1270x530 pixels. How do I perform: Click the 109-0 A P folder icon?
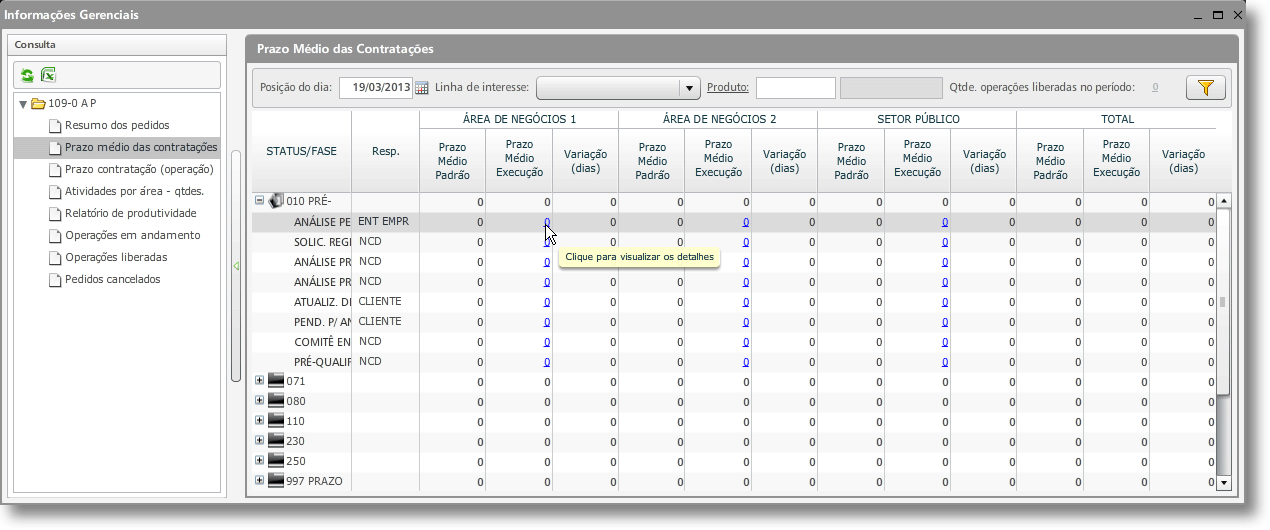click(x=39, y=103)
